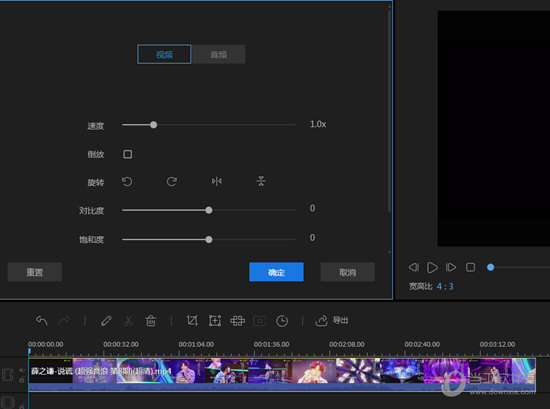The width and height of the screenshot is (550, 409).
Task: Click the undo arrow in toolbar
Action: [x=42, y=321]
